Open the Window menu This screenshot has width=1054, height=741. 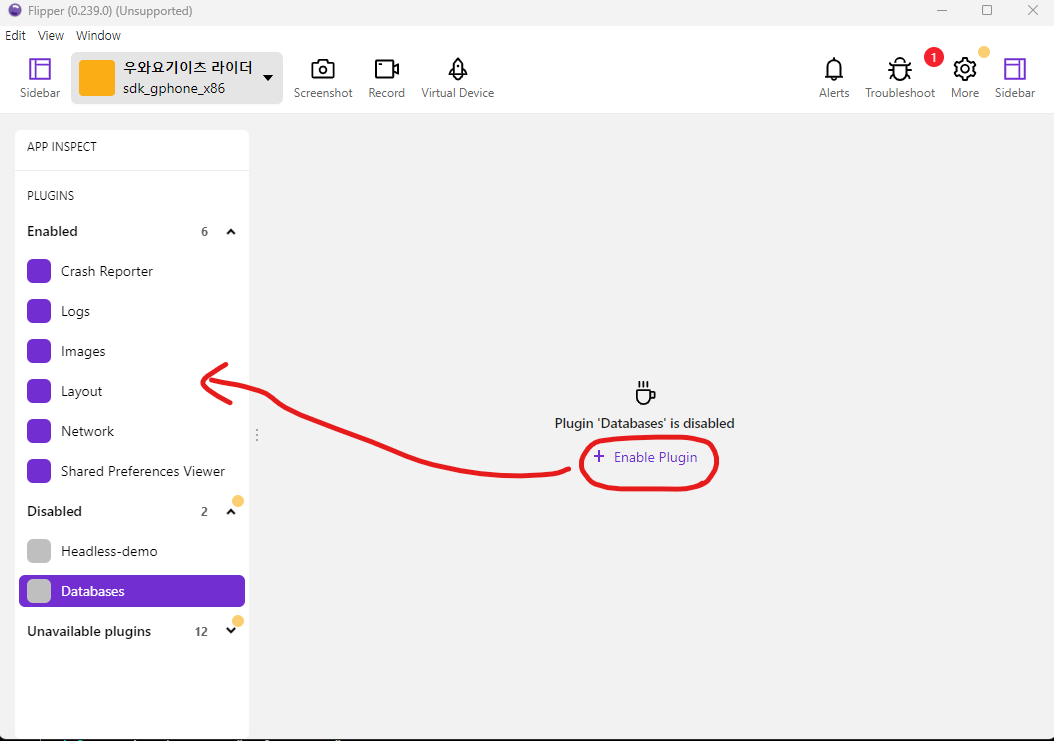[98, 36]
